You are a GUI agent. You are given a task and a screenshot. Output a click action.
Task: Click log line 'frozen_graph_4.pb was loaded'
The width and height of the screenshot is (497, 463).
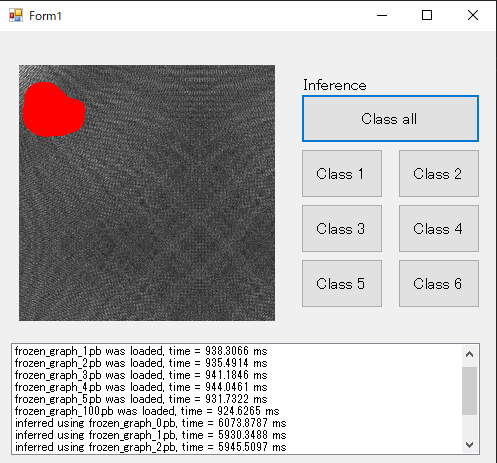[141, 387]
